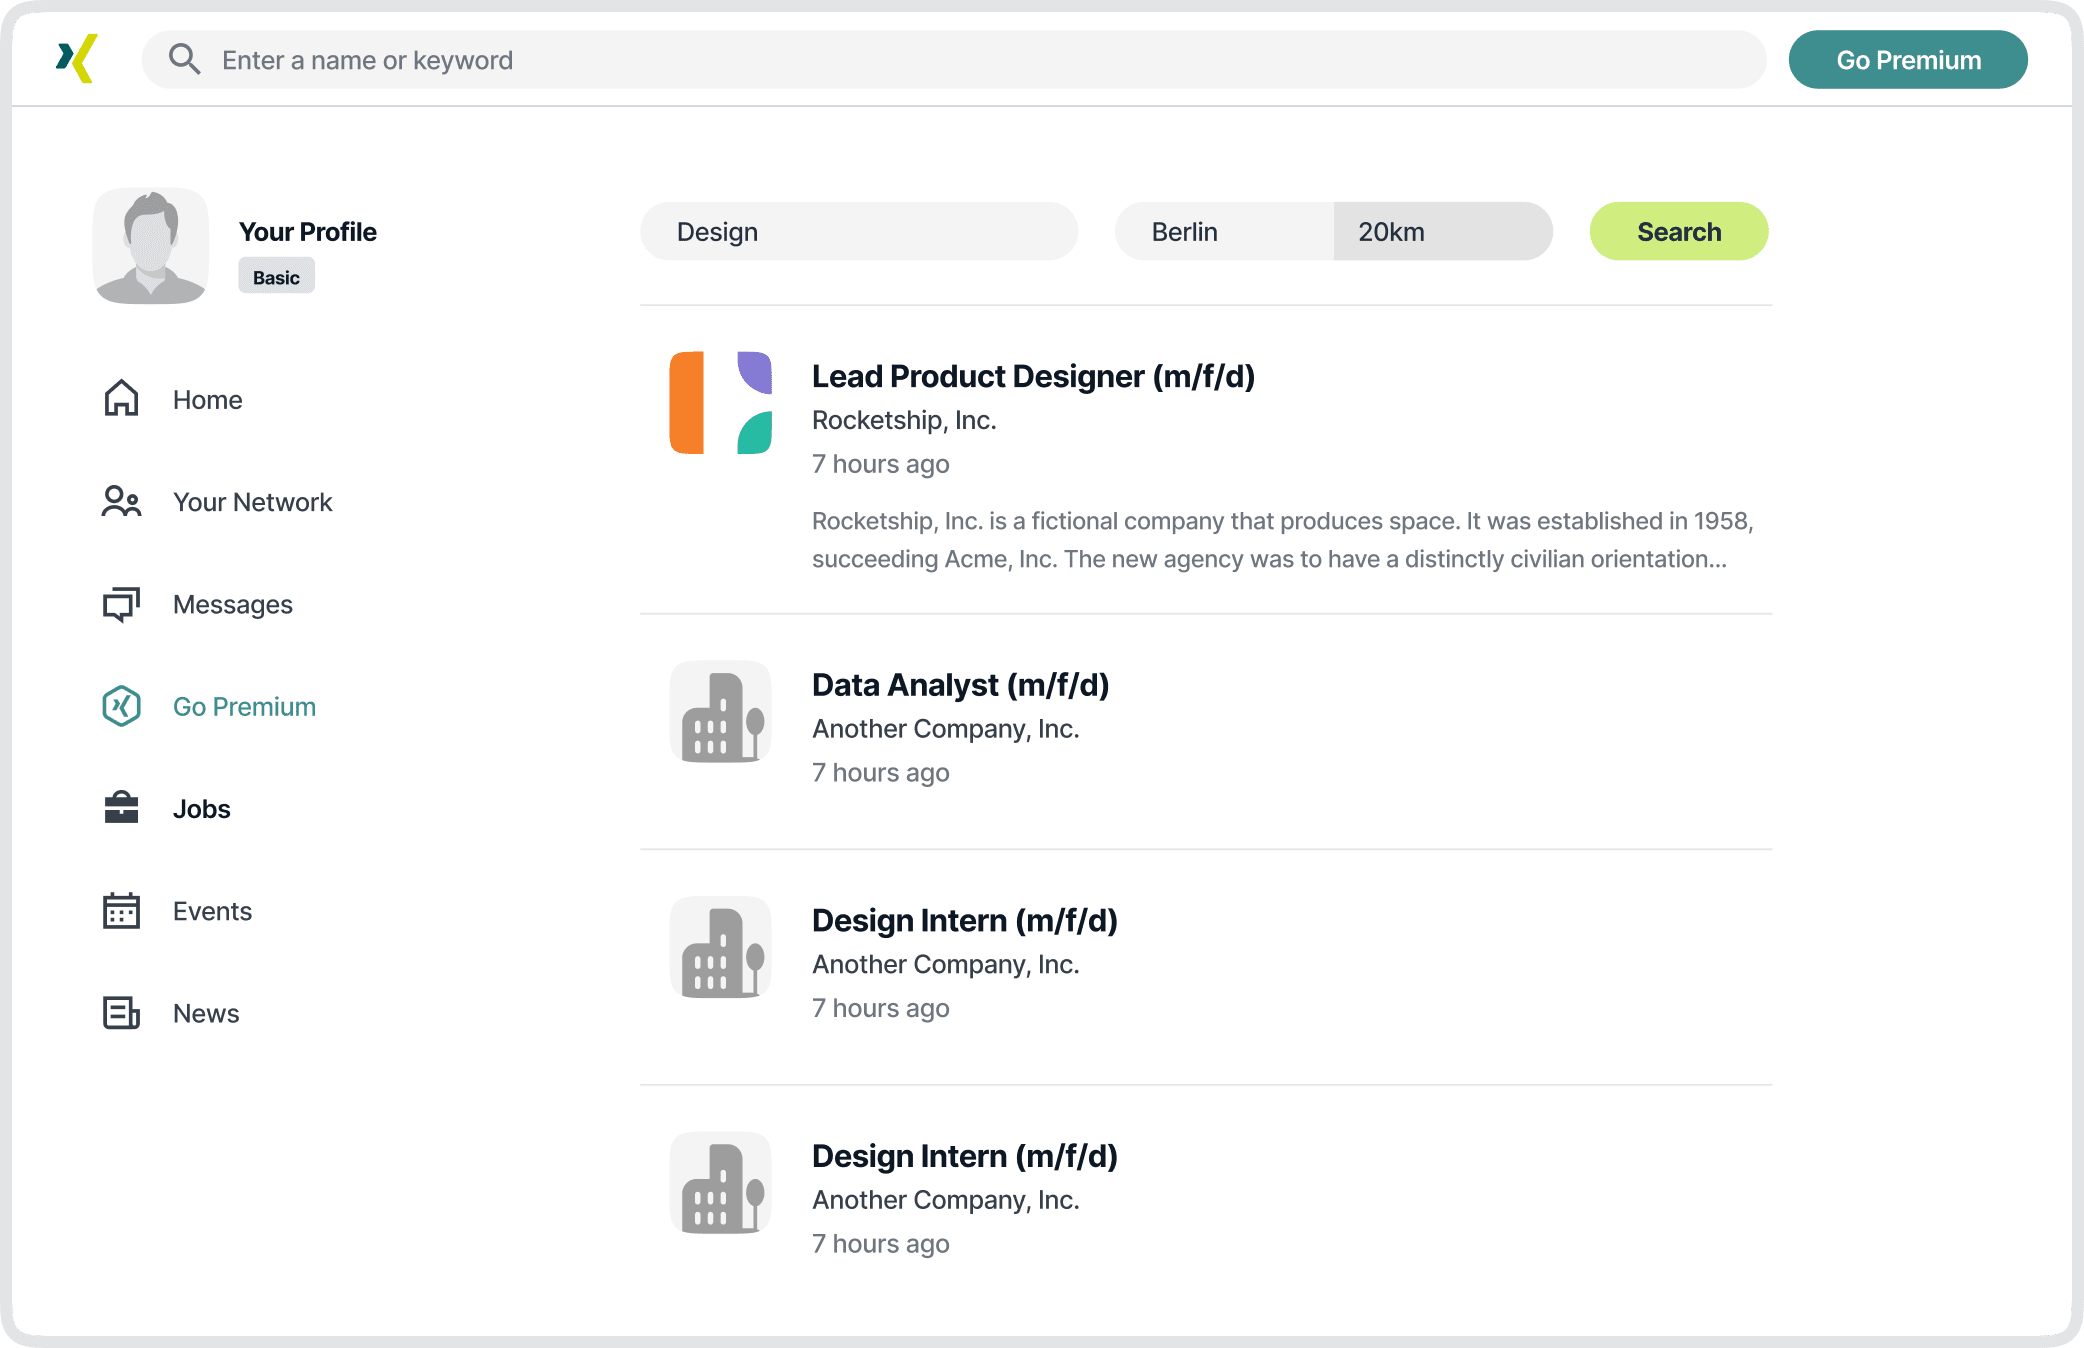2084x1348 pixels.
Task: Click the green Search button
Action: (x=1679, y=232)
